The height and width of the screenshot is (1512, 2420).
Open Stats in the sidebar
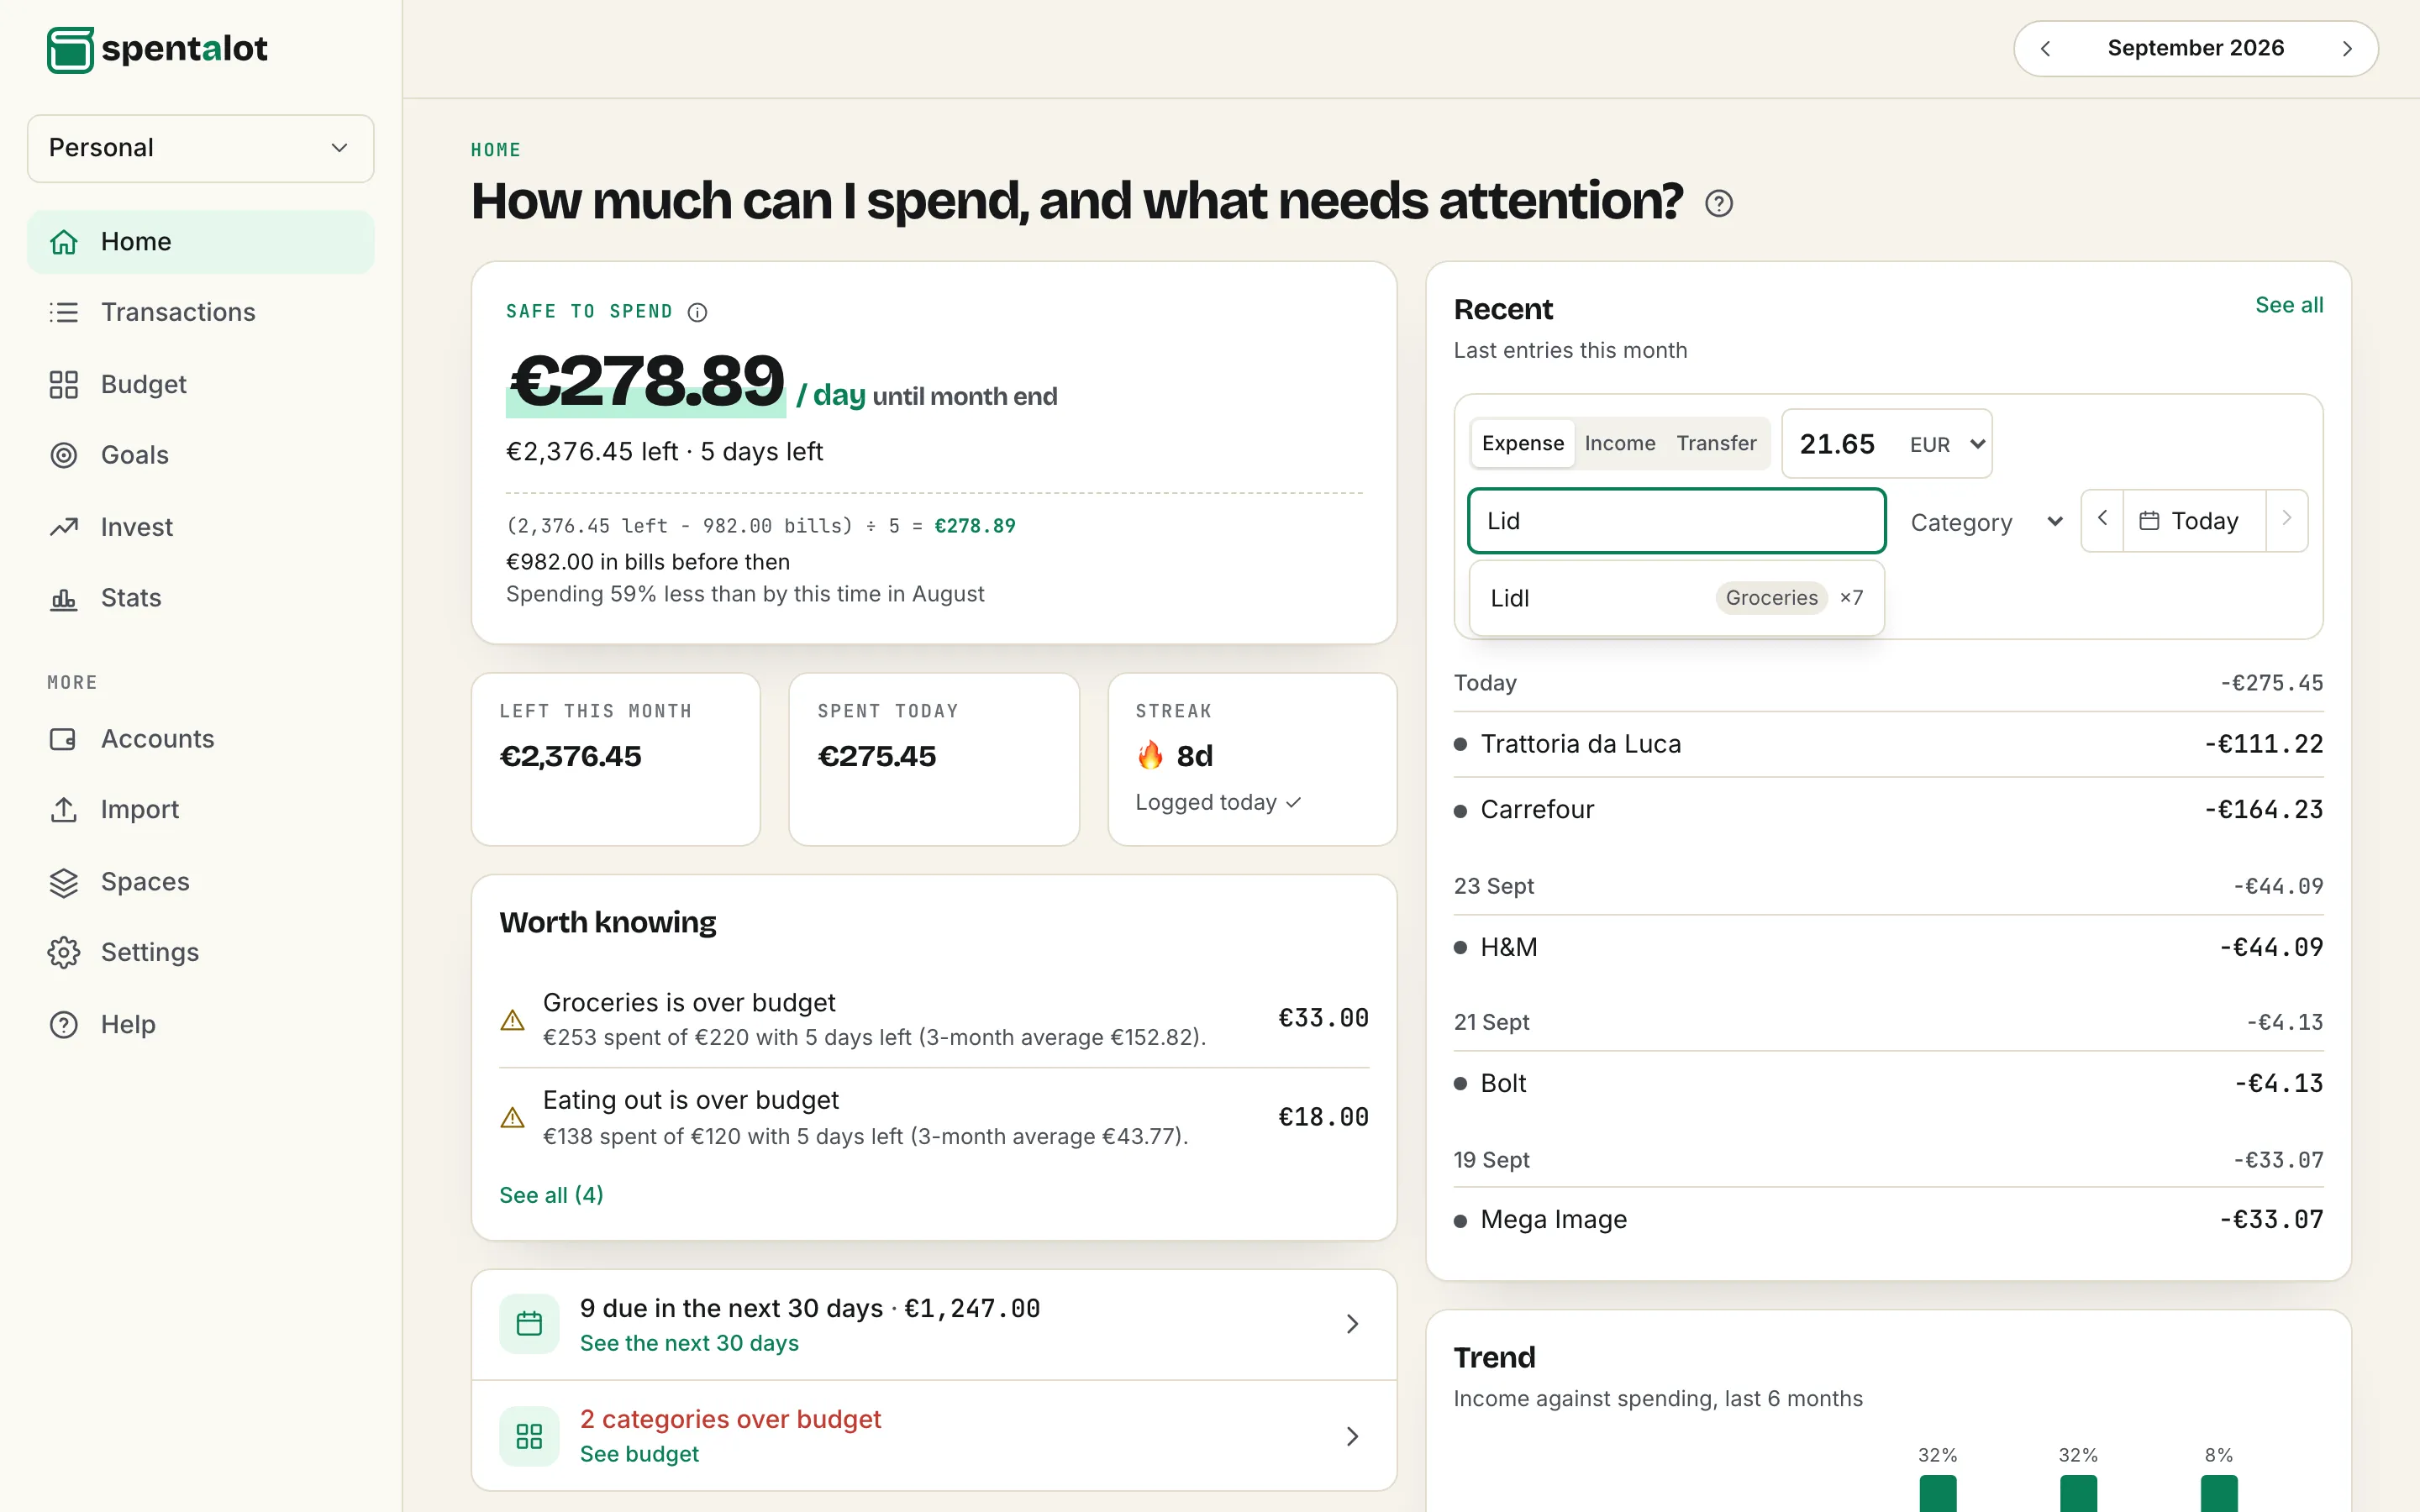click(x=200, y=598)
